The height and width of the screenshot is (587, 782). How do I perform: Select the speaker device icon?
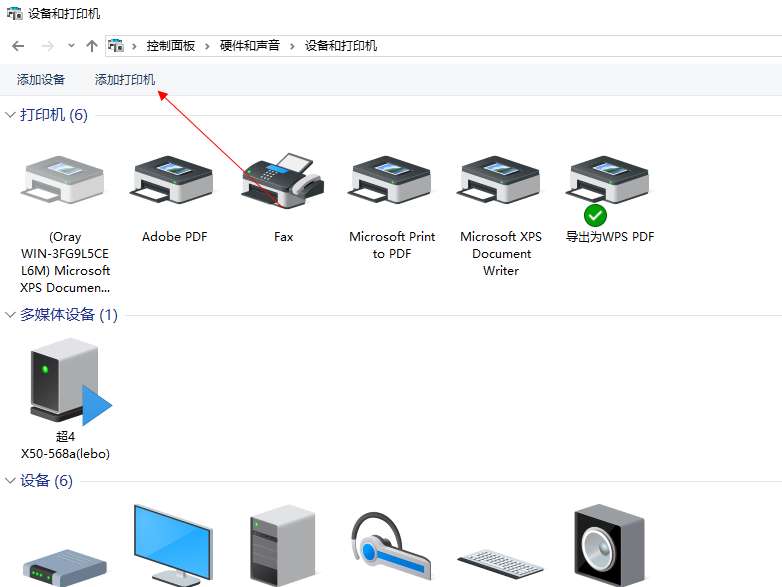(608, 545)
